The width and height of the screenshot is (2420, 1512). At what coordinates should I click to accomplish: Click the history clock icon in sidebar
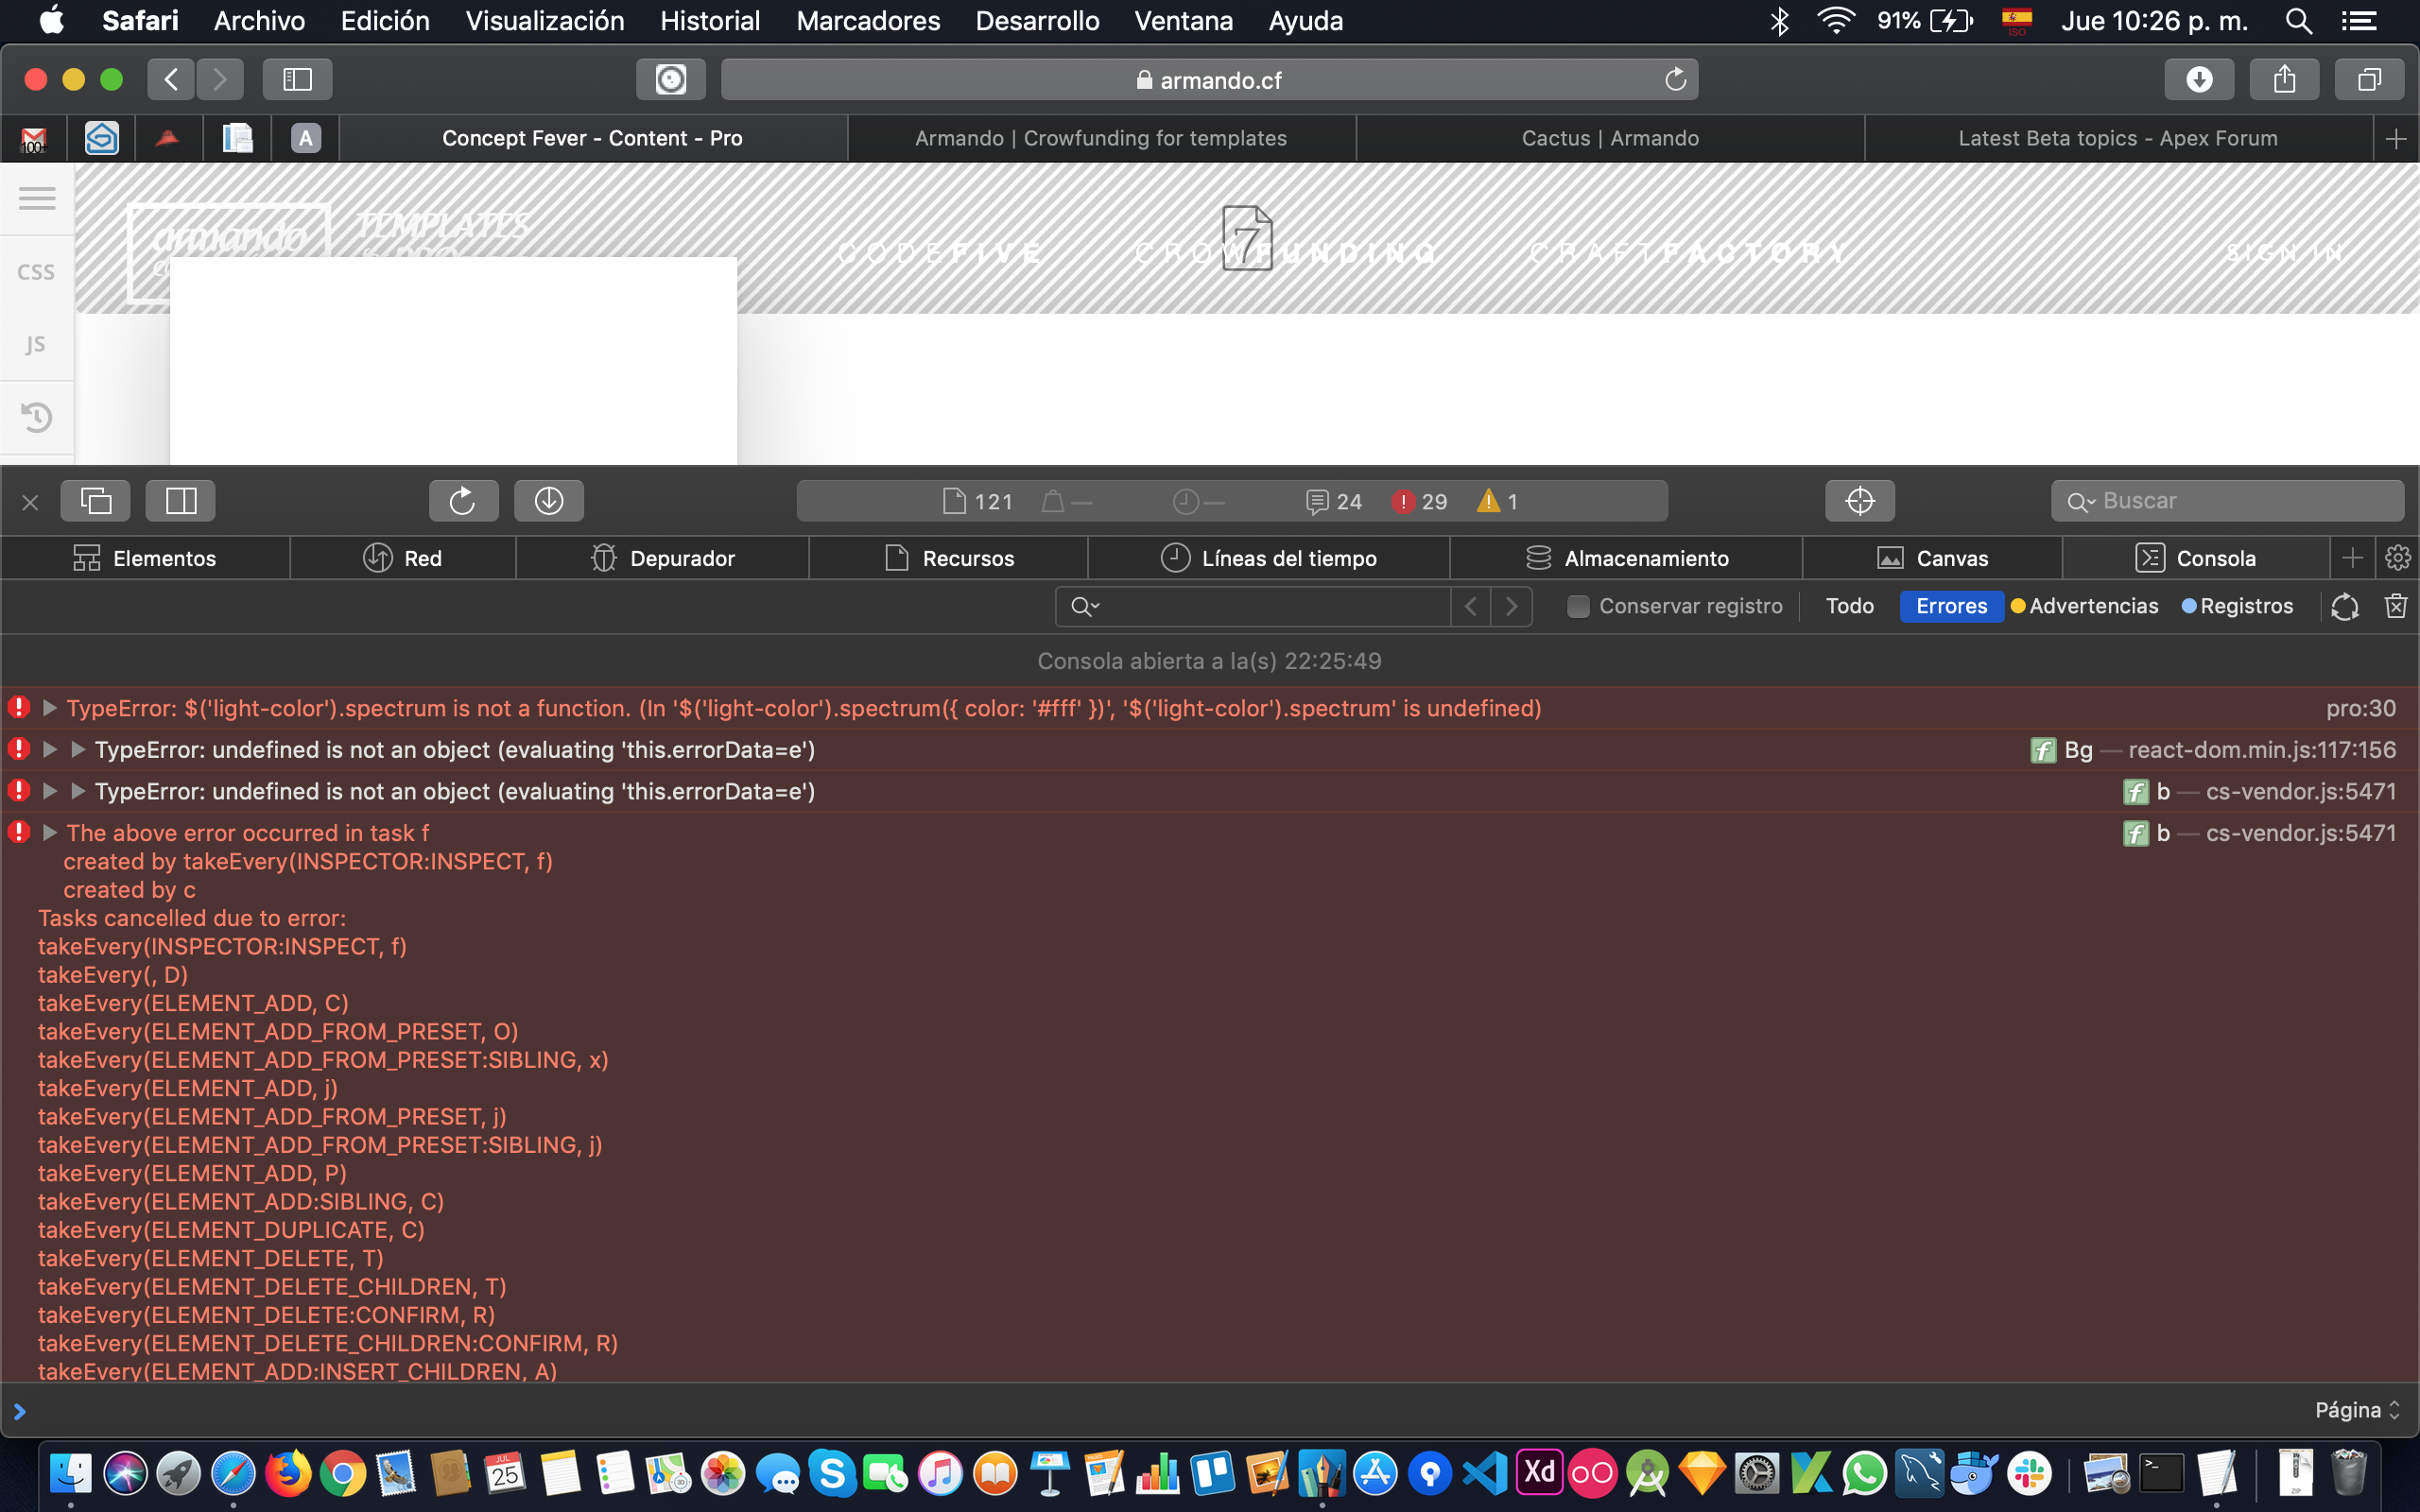coord(37,417)
